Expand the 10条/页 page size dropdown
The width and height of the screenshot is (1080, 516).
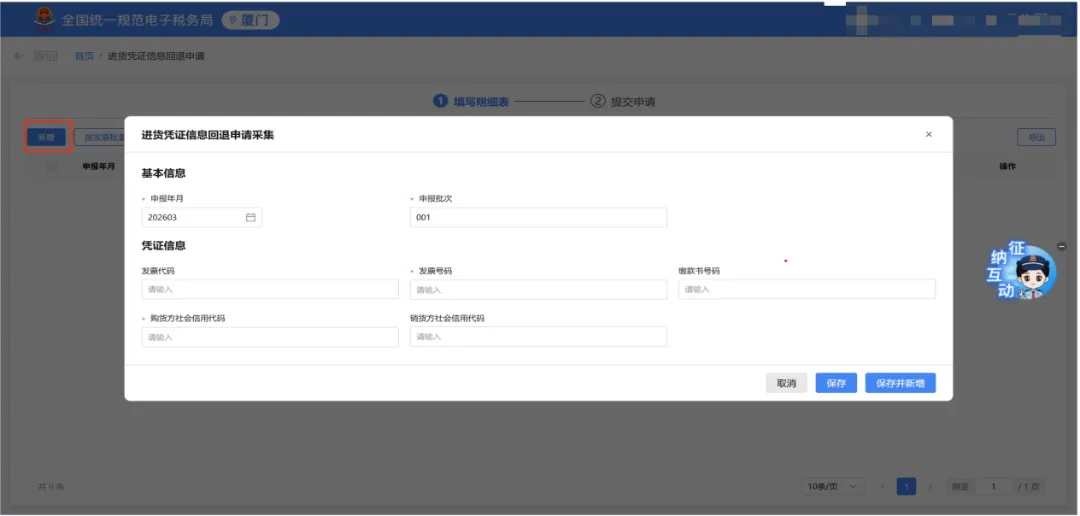833,486
